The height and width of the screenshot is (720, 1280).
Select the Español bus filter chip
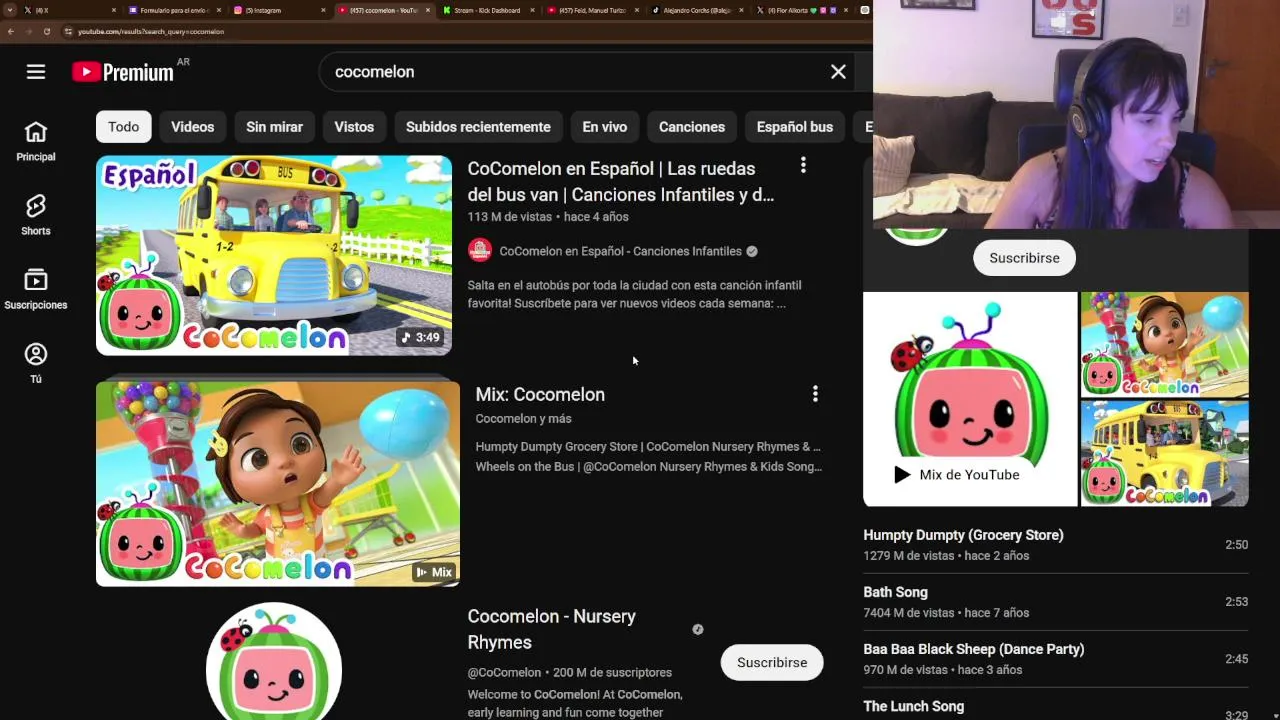point(795,127)
